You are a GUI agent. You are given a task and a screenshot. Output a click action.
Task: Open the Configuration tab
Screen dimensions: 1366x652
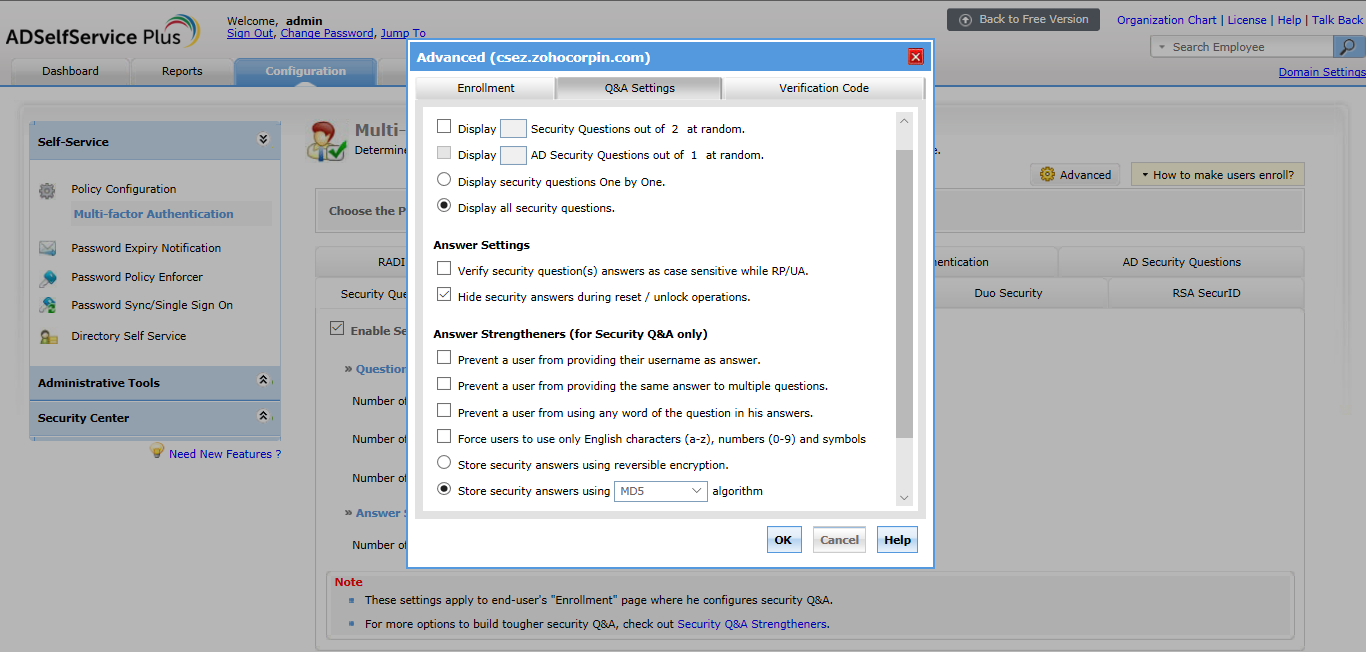click(306, 71)
